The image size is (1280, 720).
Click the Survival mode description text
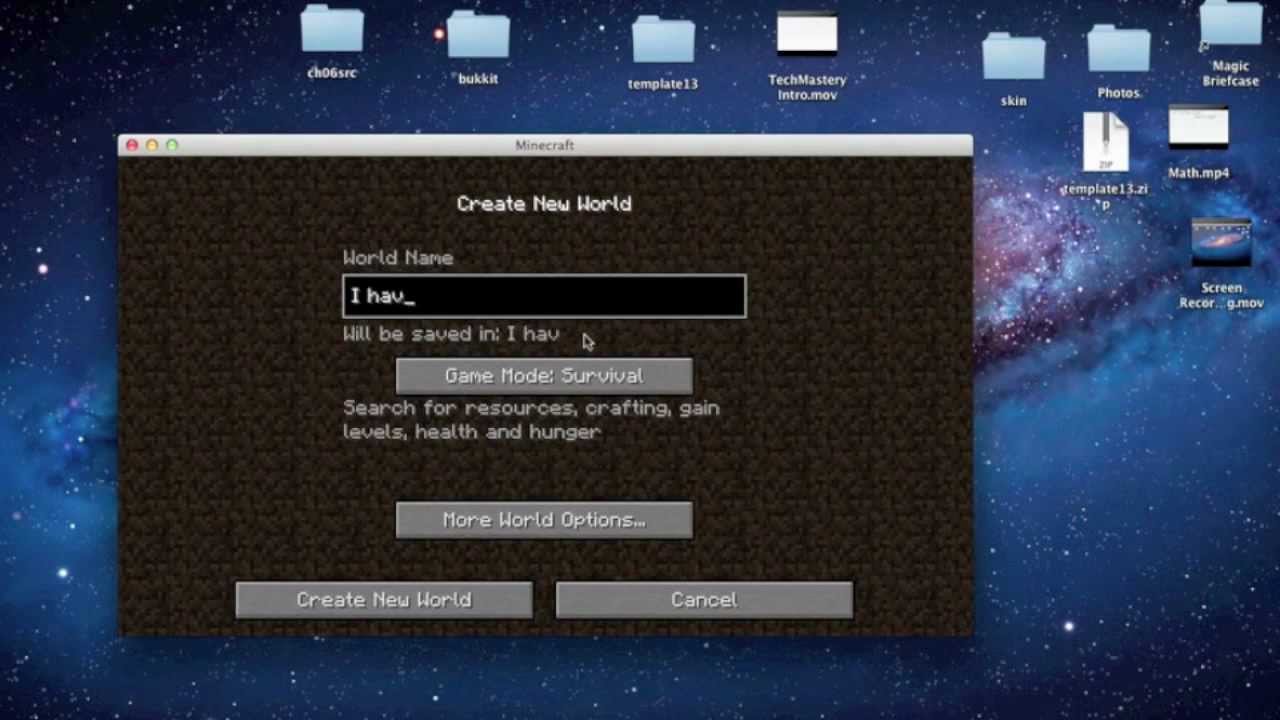point(531,420)
